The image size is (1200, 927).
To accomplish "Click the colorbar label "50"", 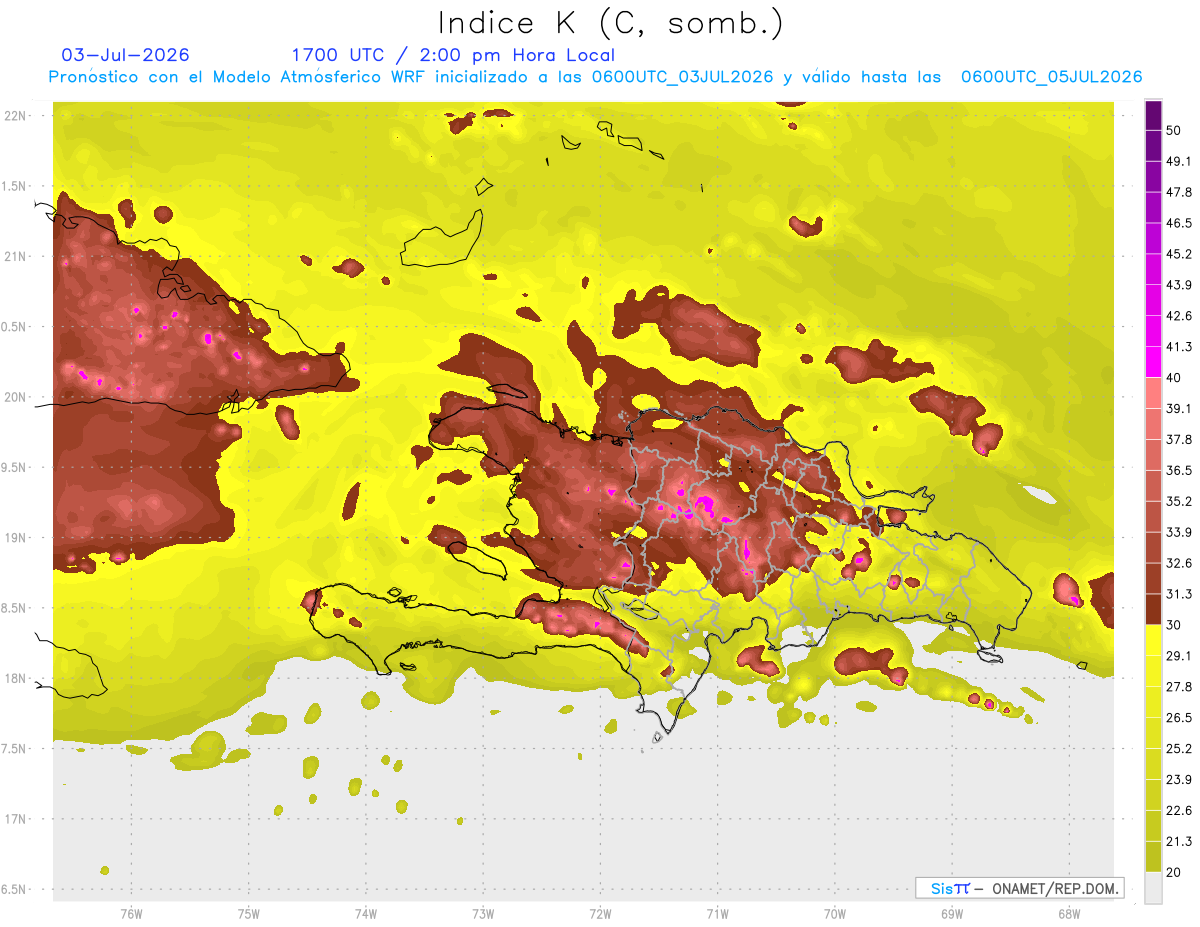I will tap(1175, 131).
